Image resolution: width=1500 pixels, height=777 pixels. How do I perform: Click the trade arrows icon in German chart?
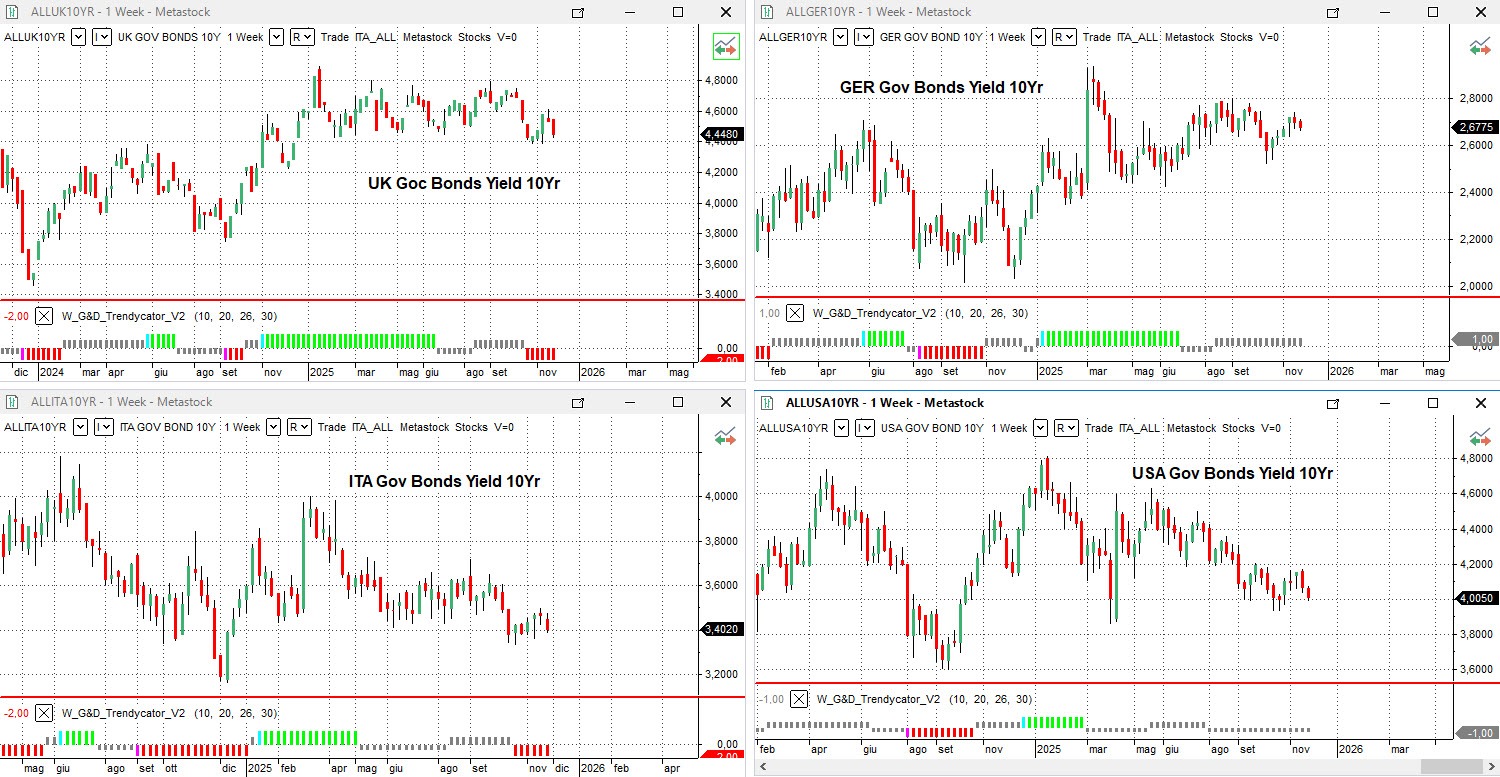click(1480, 46)
